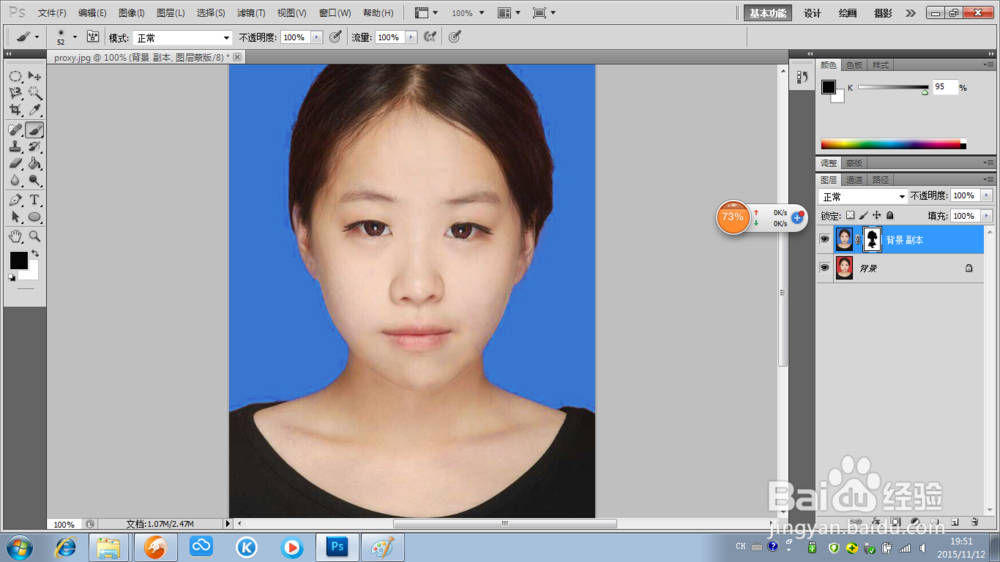Toggle tablet pressure for opacity
1000x562 pixels.
coord(335,37)
